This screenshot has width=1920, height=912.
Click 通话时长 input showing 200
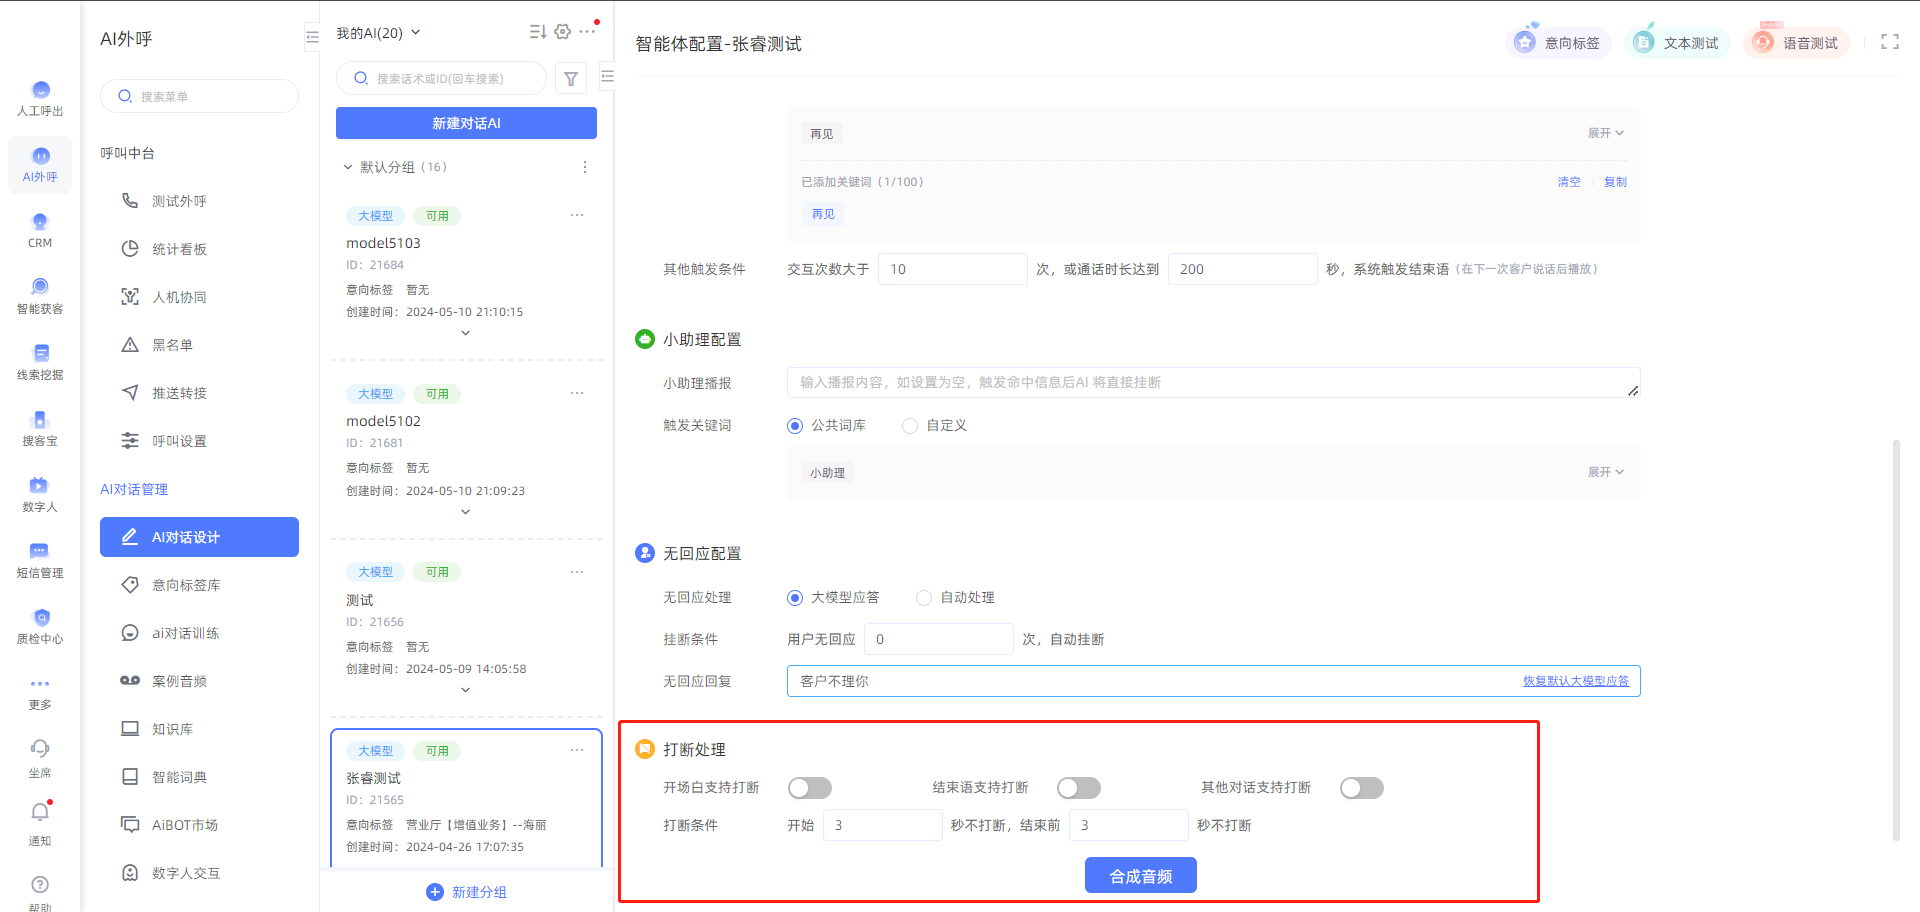[x=1242, y=269]
